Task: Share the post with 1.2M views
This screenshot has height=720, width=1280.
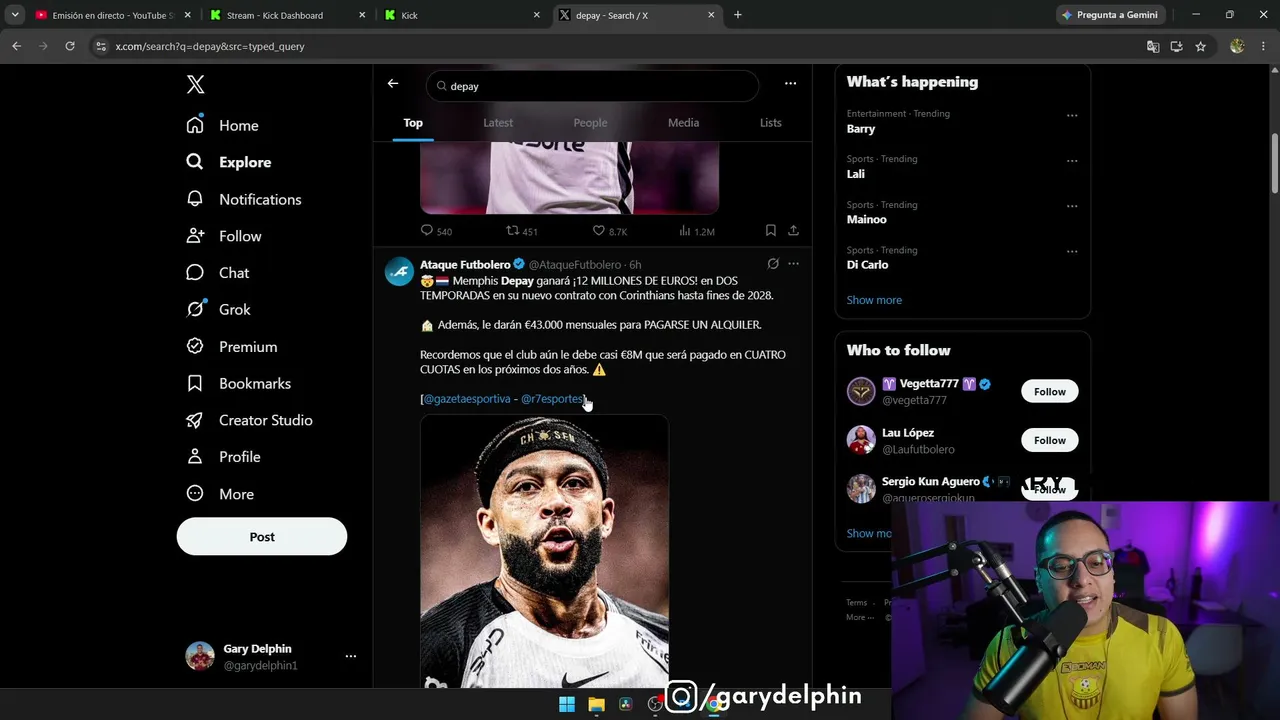Action: tap(793, 231)
